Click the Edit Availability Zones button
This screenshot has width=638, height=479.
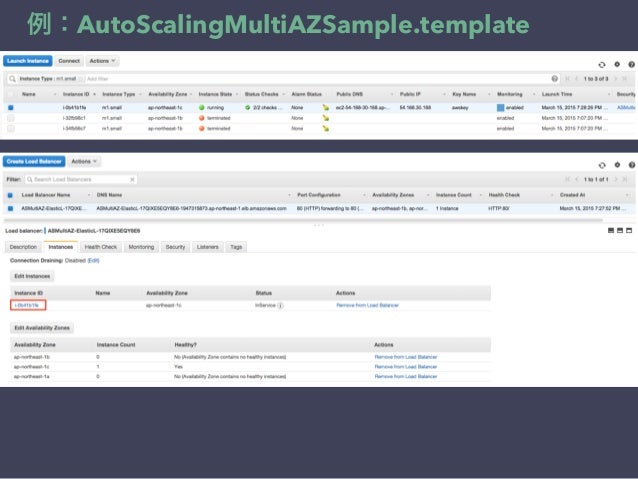(x=42, y=328)
